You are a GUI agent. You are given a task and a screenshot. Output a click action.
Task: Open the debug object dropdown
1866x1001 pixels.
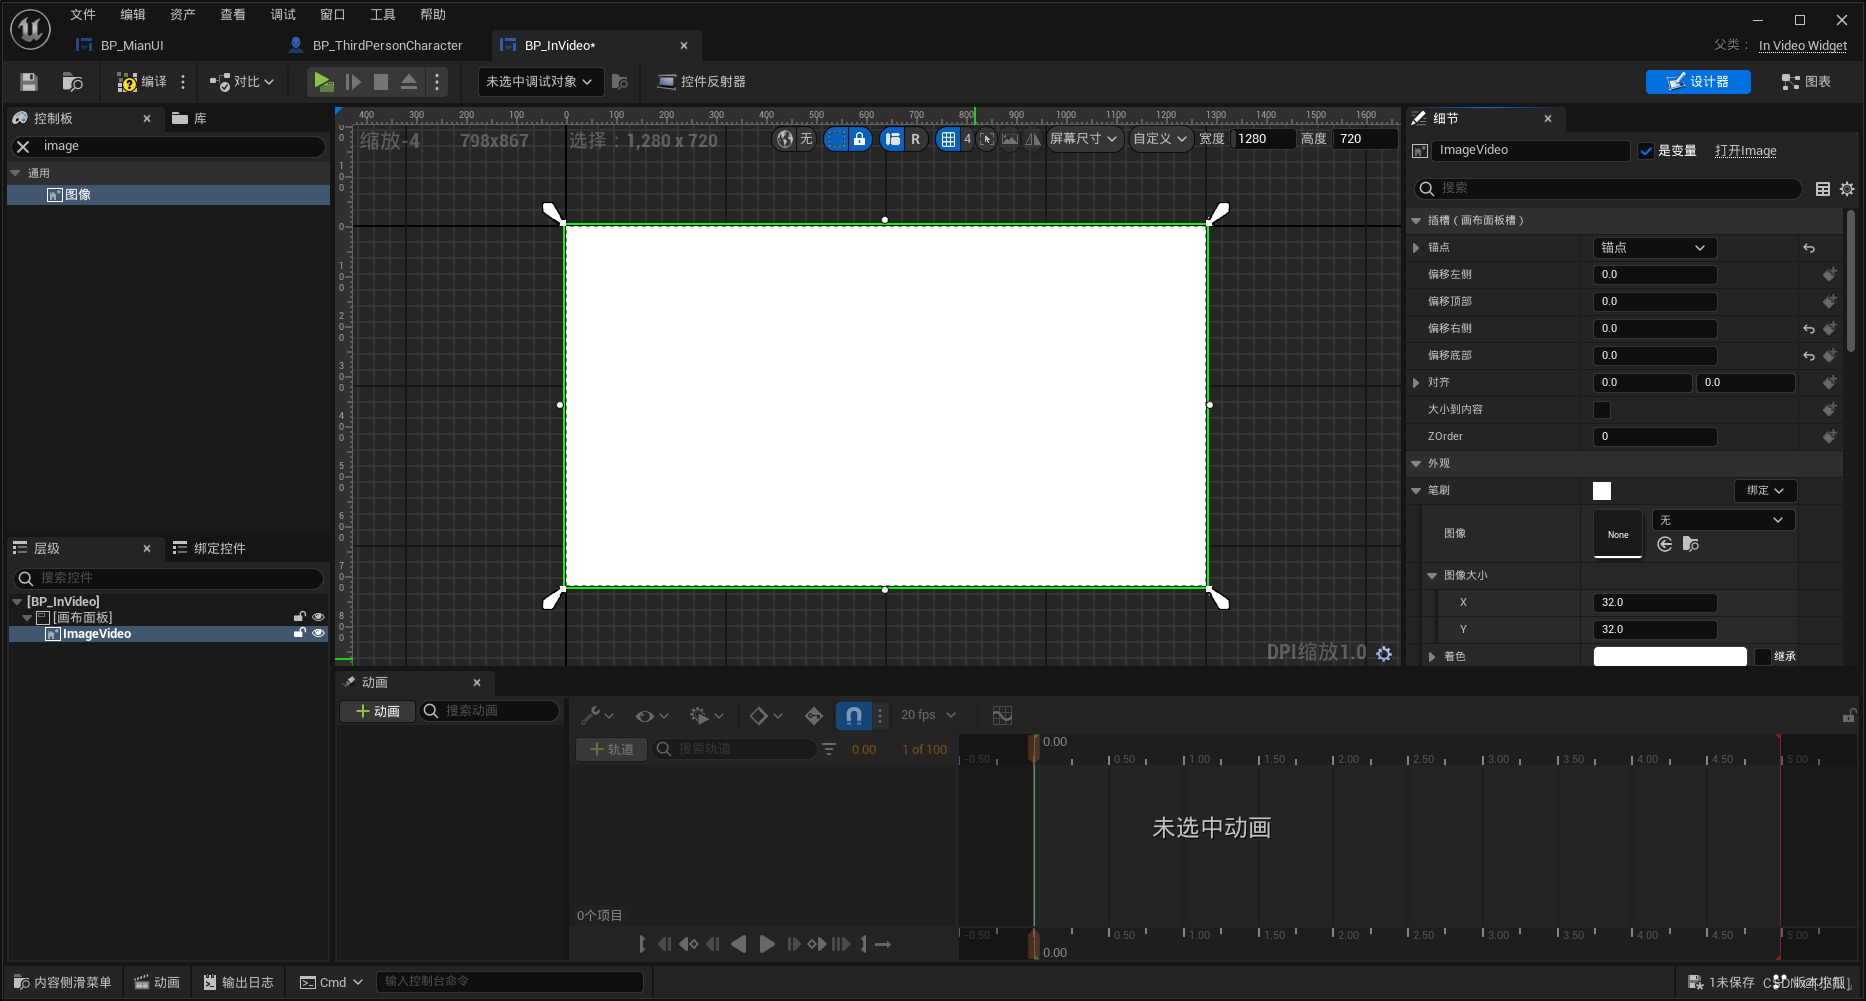(540, 82)
